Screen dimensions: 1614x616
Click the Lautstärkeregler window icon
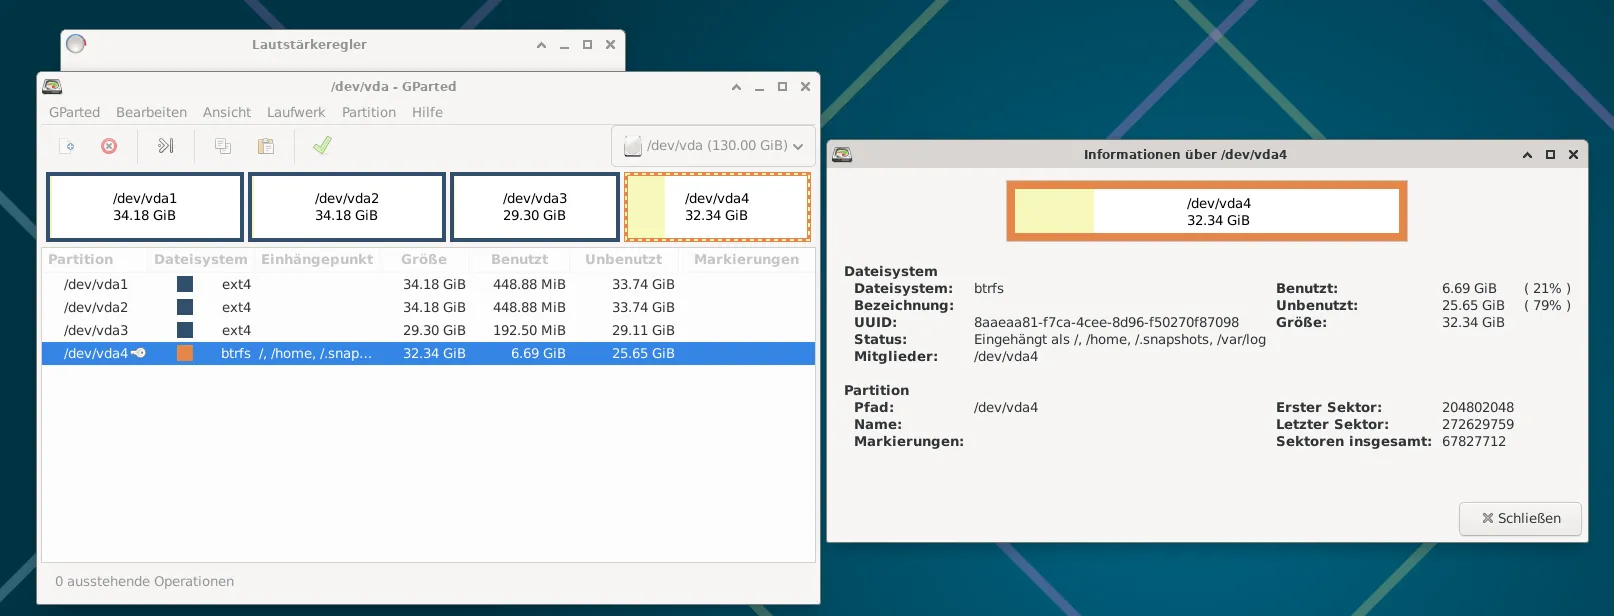pyautogui.click(x=76, y=44)
